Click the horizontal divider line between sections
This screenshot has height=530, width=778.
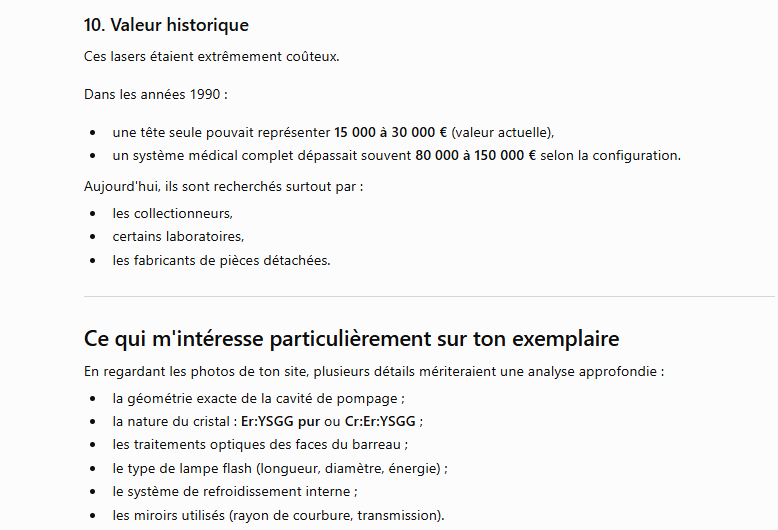click(429, 297)
